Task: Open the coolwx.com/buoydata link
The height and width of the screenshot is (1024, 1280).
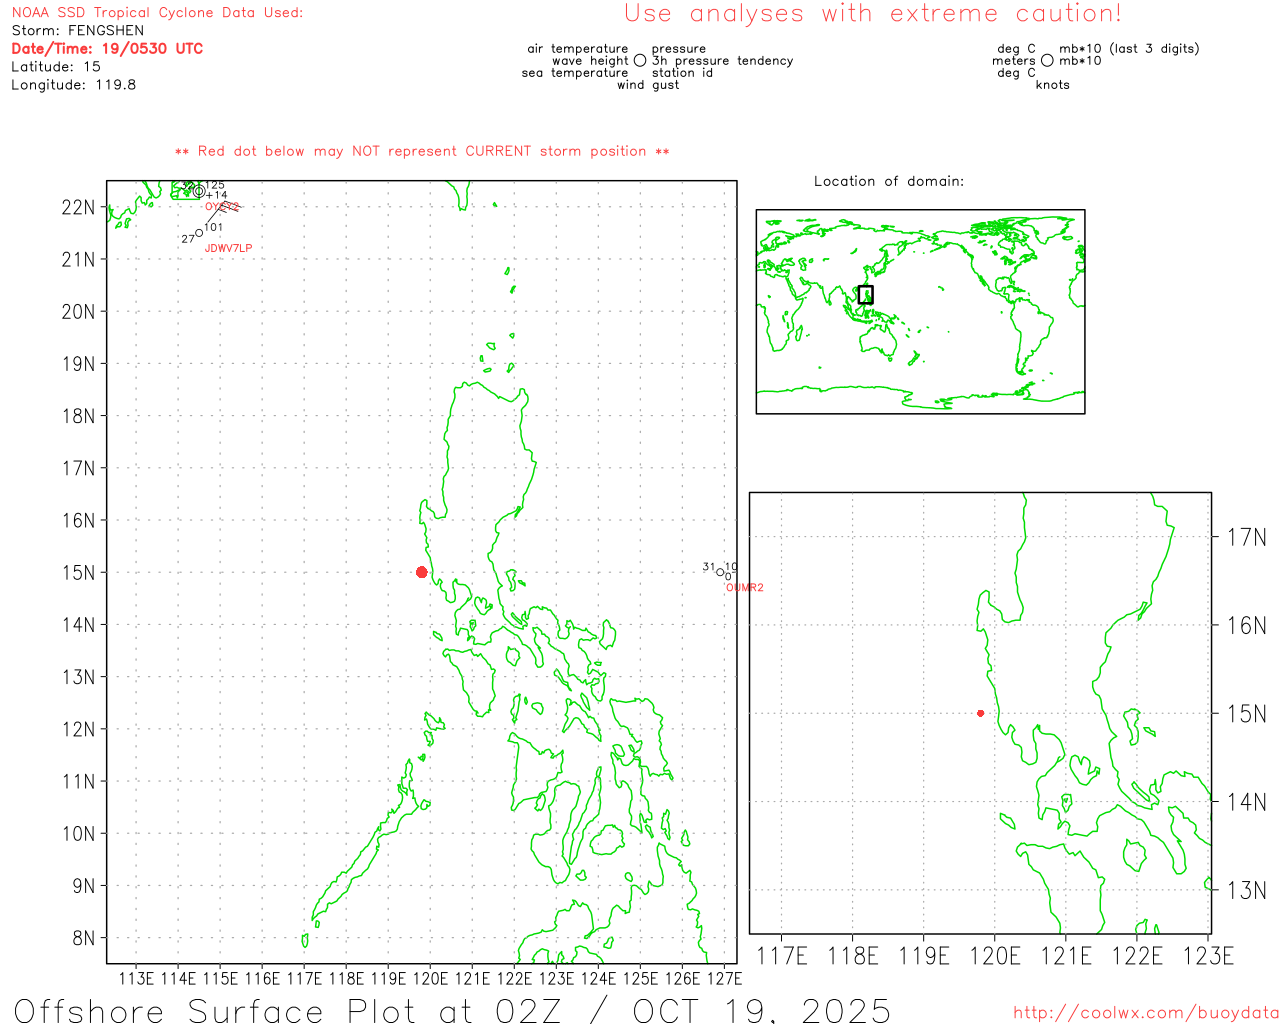Action: (1145, 1013)
